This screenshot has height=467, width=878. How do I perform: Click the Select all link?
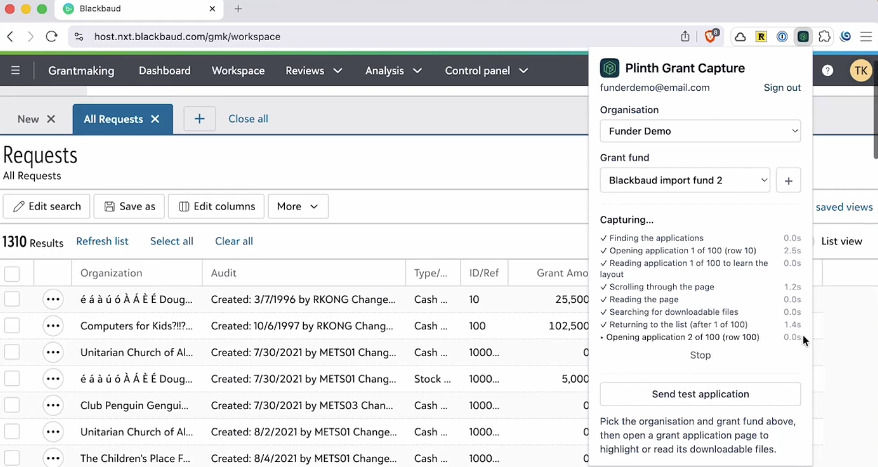(x=171, y=241)
